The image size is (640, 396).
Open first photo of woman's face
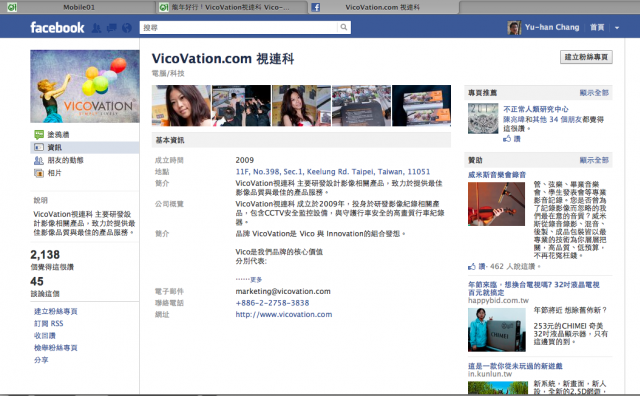point(181,105)
